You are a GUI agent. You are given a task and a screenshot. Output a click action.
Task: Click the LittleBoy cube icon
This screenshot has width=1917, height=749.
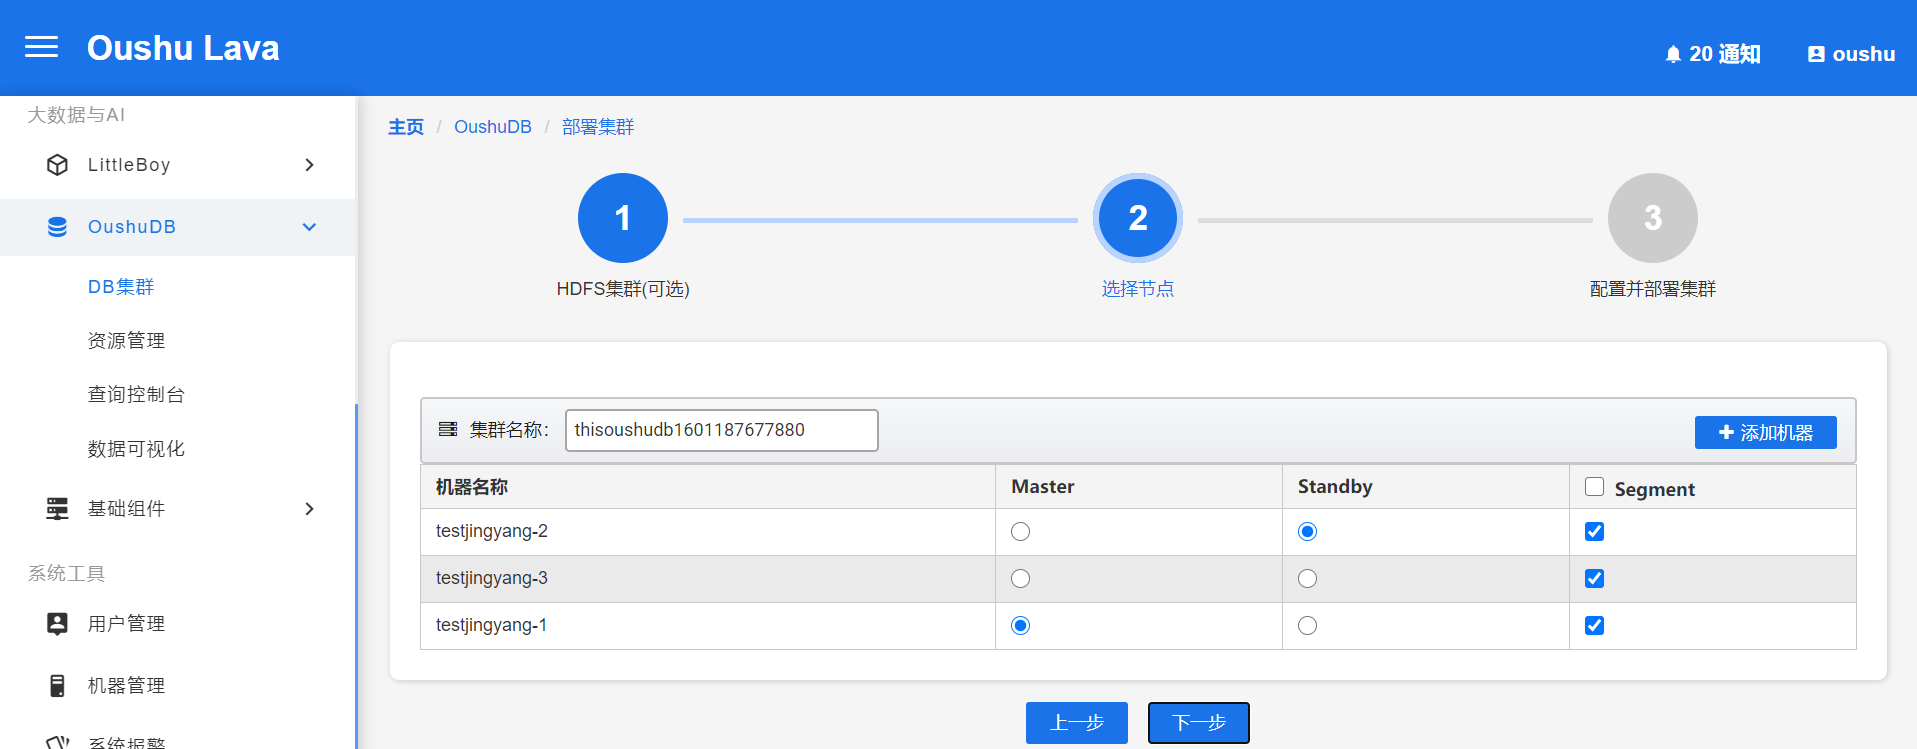point(58,165)
